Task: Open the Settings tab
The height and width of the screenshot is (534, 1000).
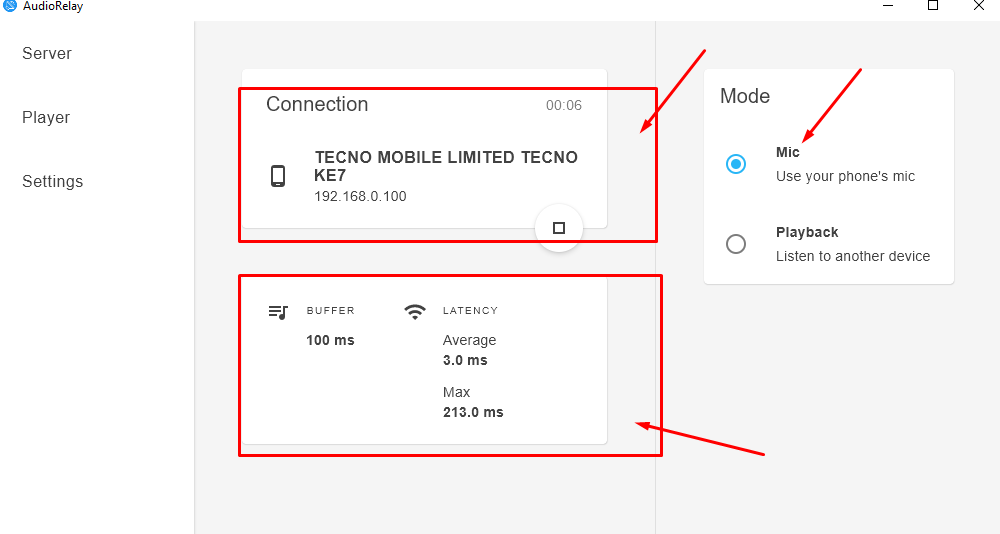Action: (53, 181)
